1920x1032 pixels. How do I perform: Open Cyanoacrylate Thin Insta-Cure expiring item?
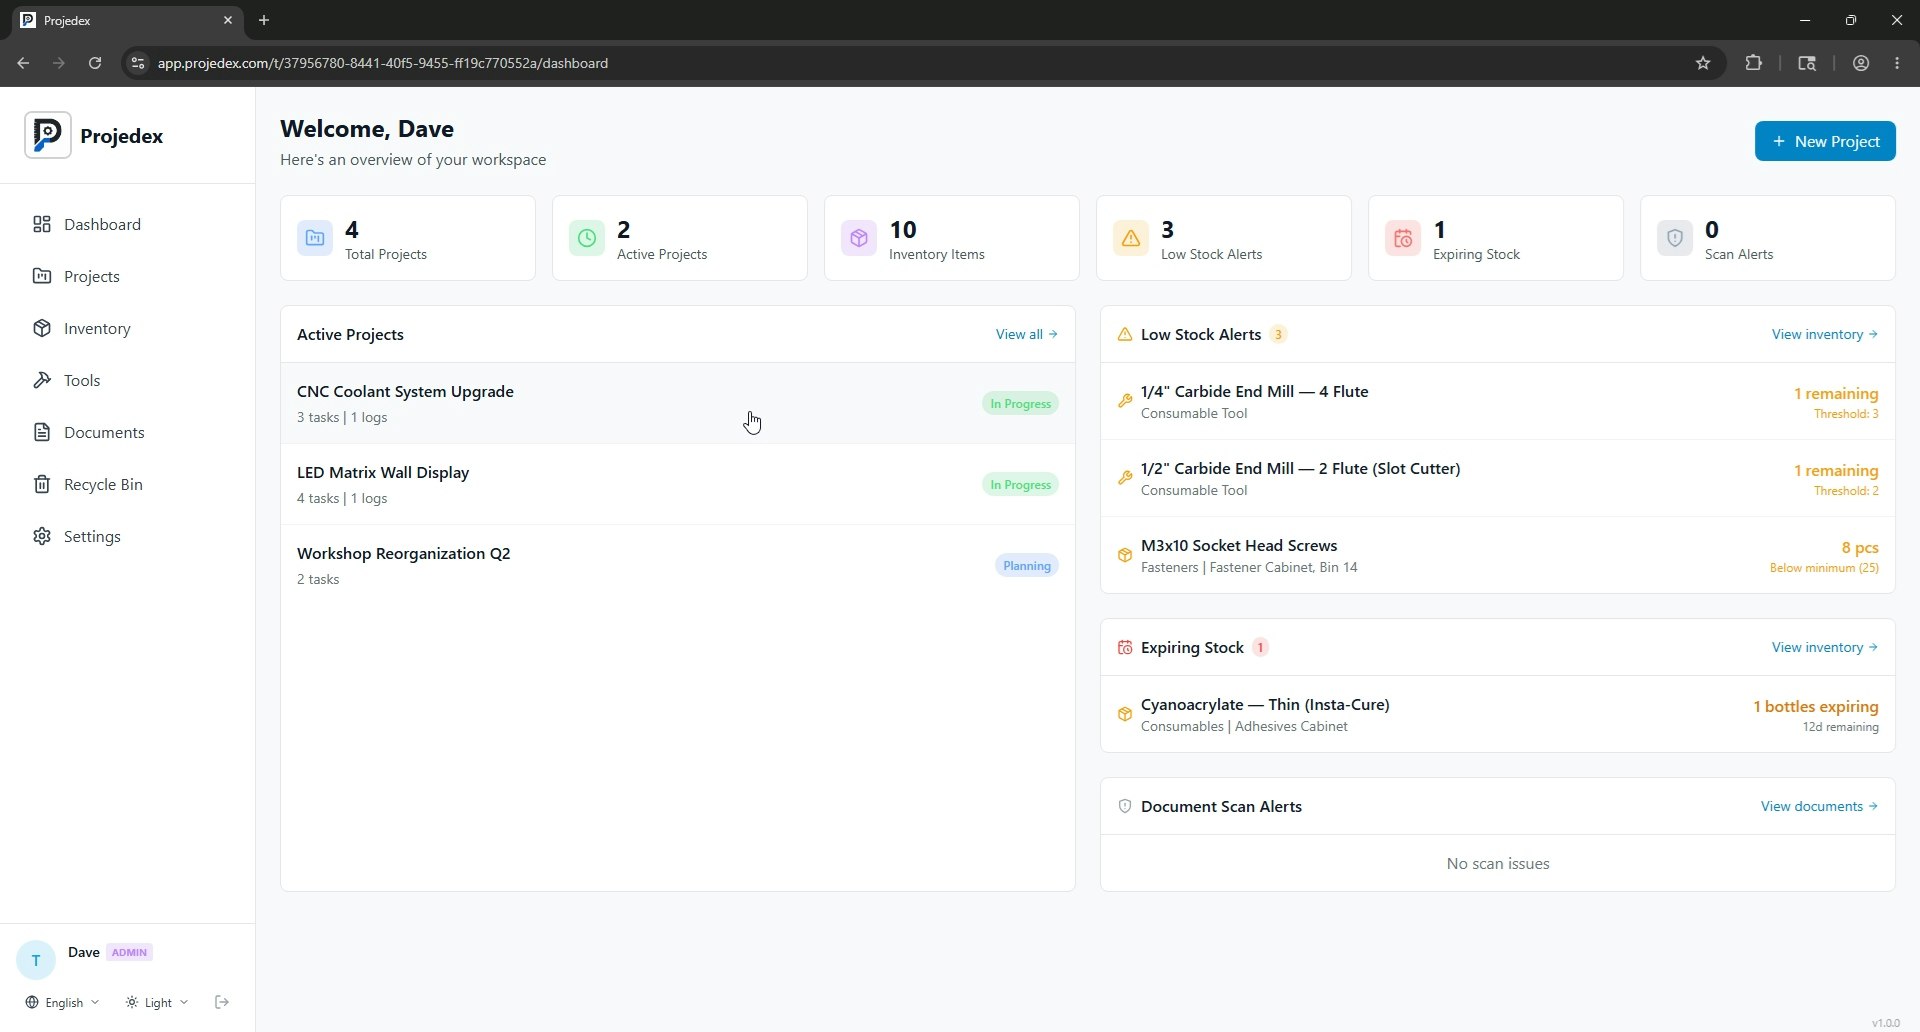pos(1498,714)
